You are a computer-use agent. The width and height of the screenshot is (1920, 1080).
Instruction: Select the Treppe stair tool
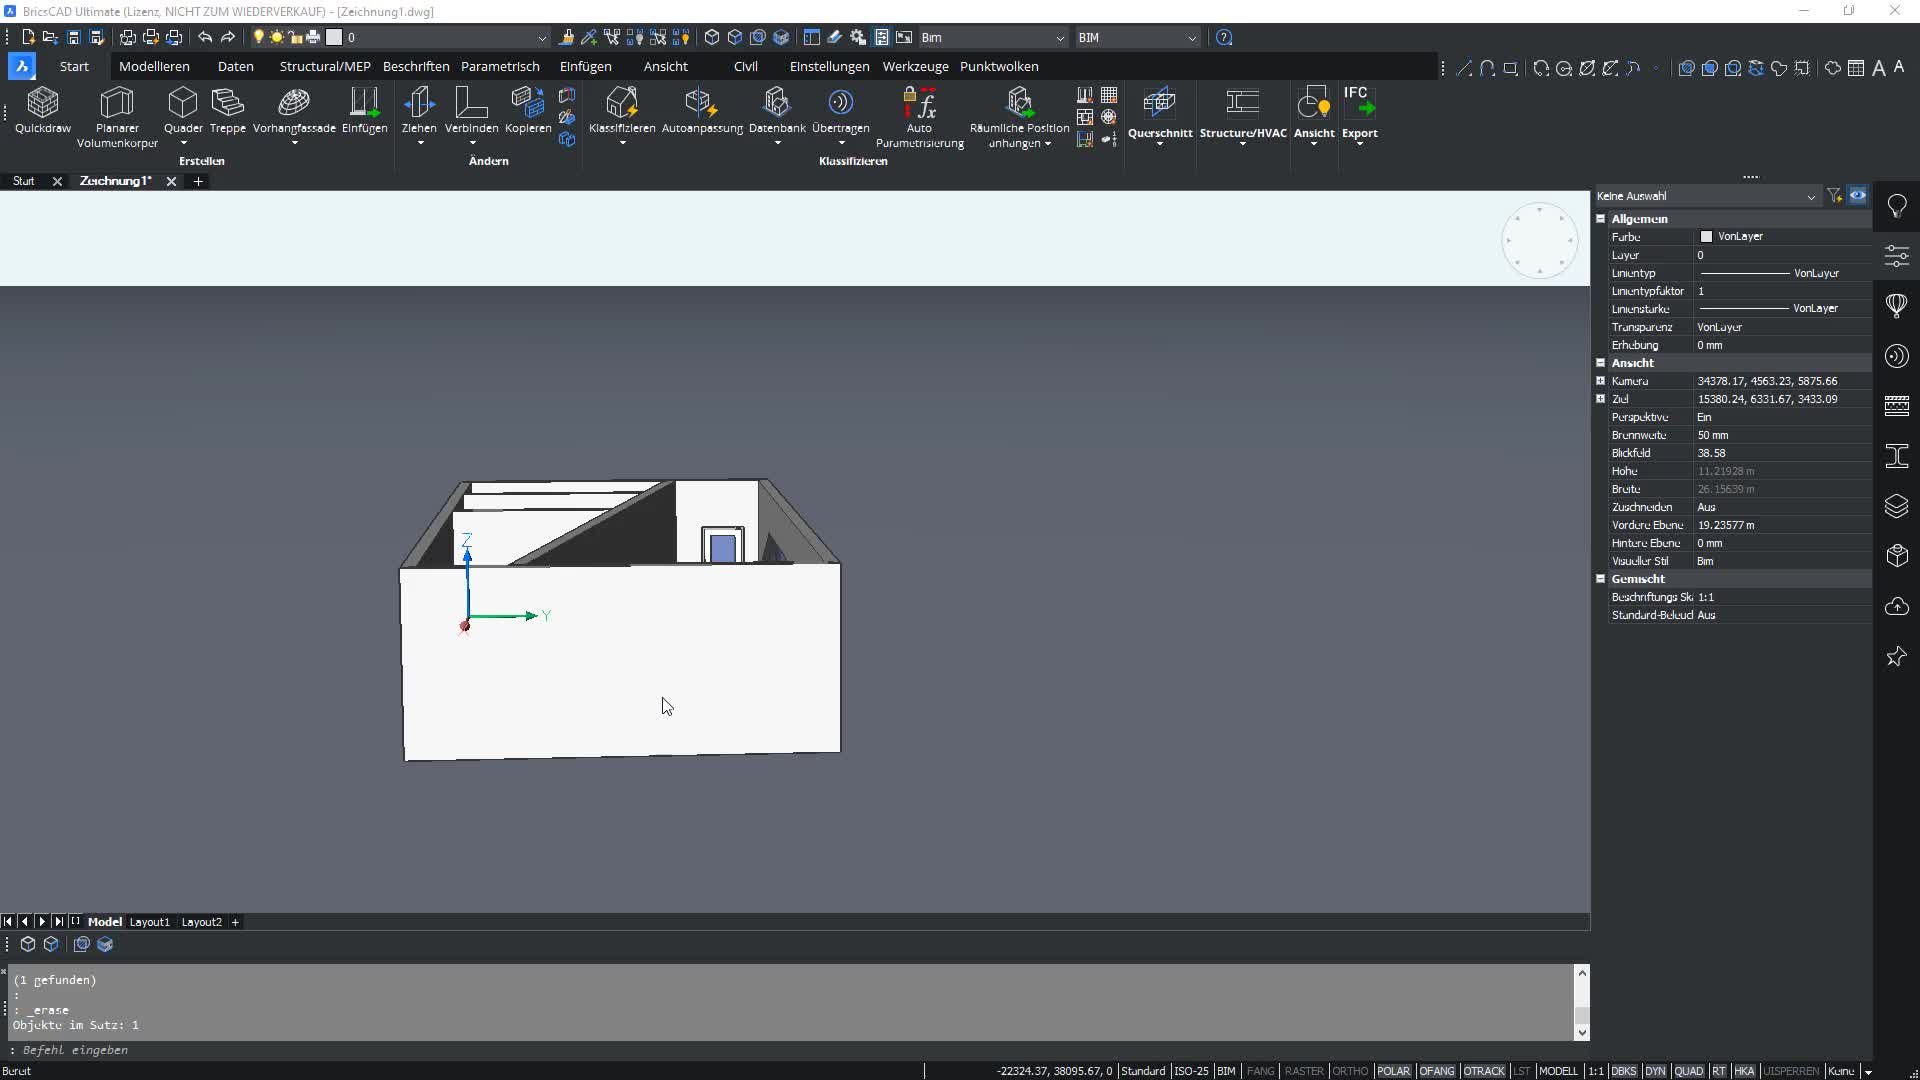click(x=227, y=110)
